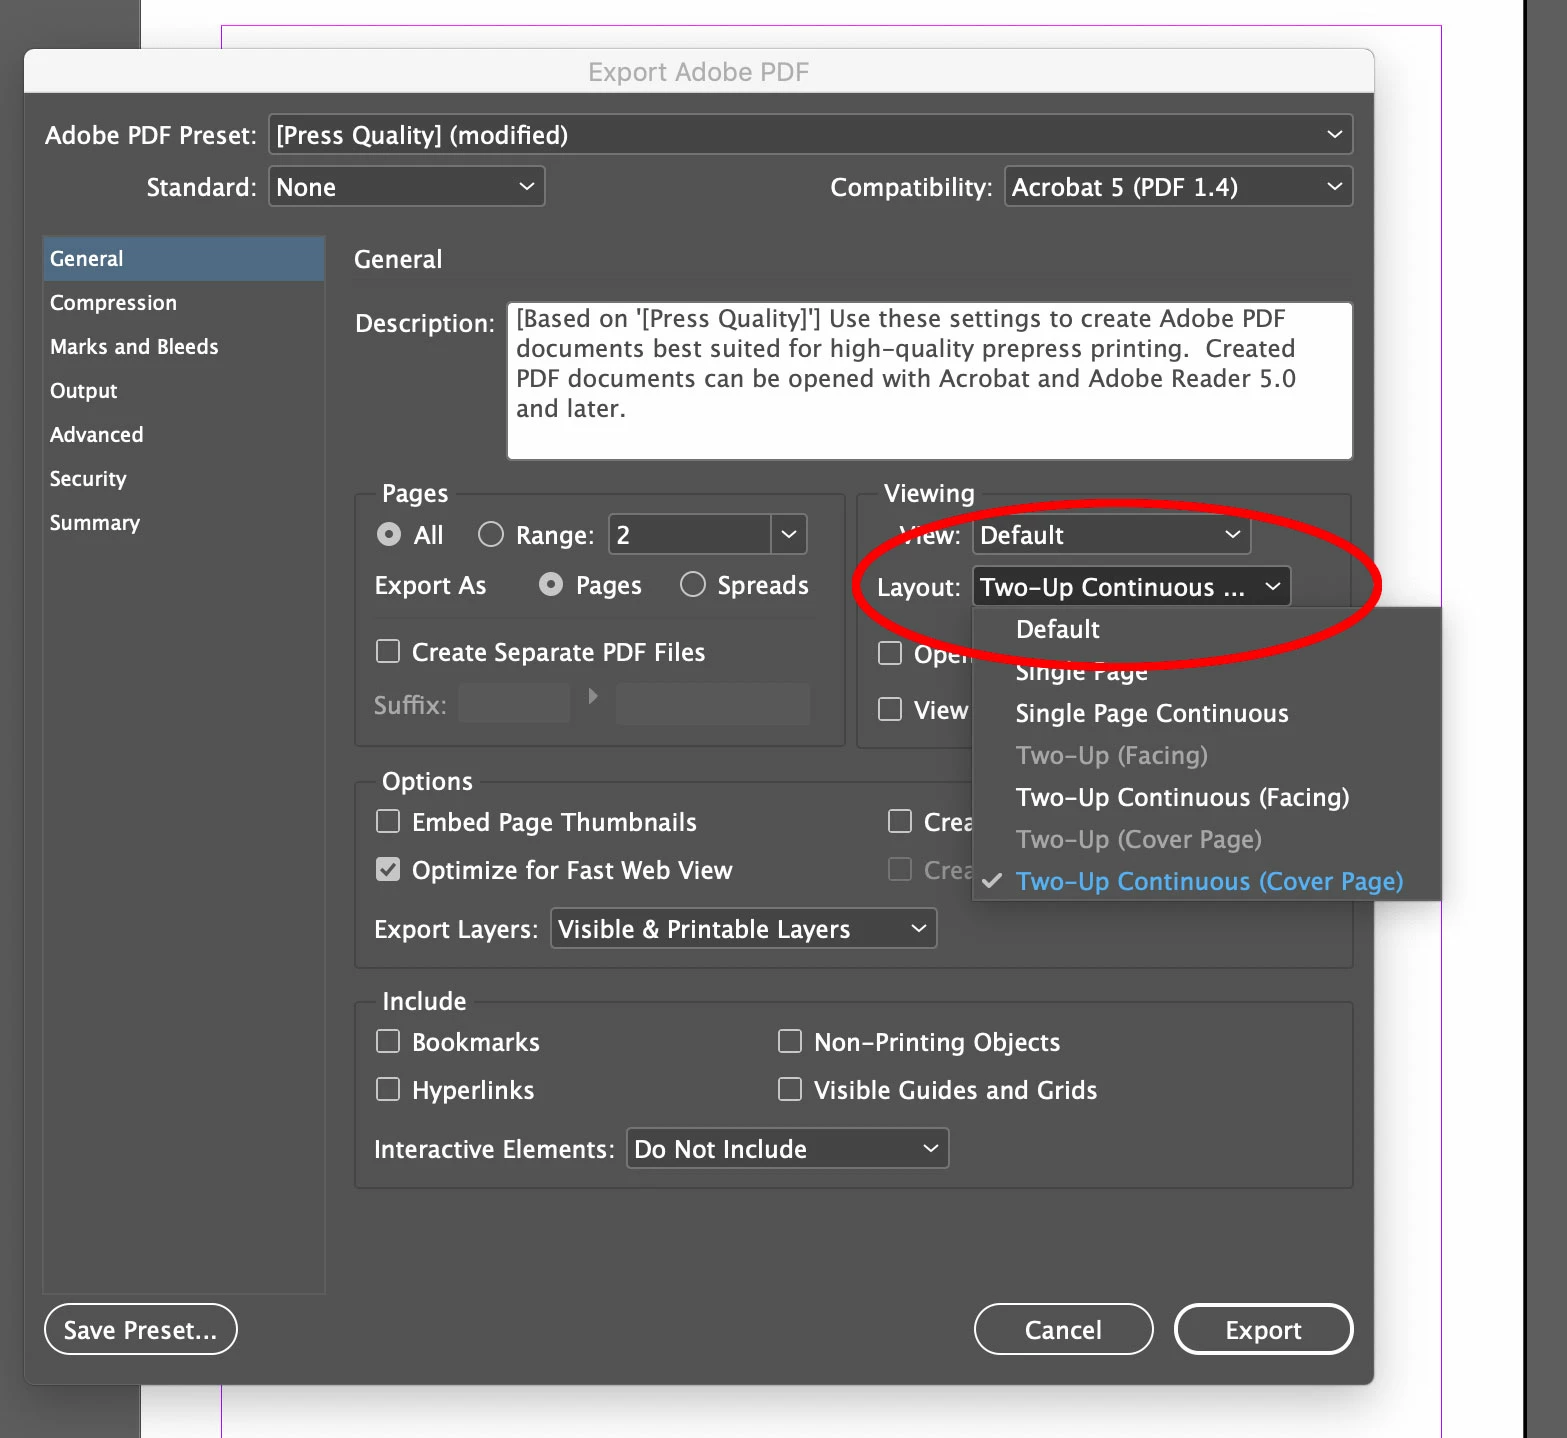Enable Embed Page Thumbnails checkbox
This screenshot has height=1438, width=1567.
(x=388, y=822)
